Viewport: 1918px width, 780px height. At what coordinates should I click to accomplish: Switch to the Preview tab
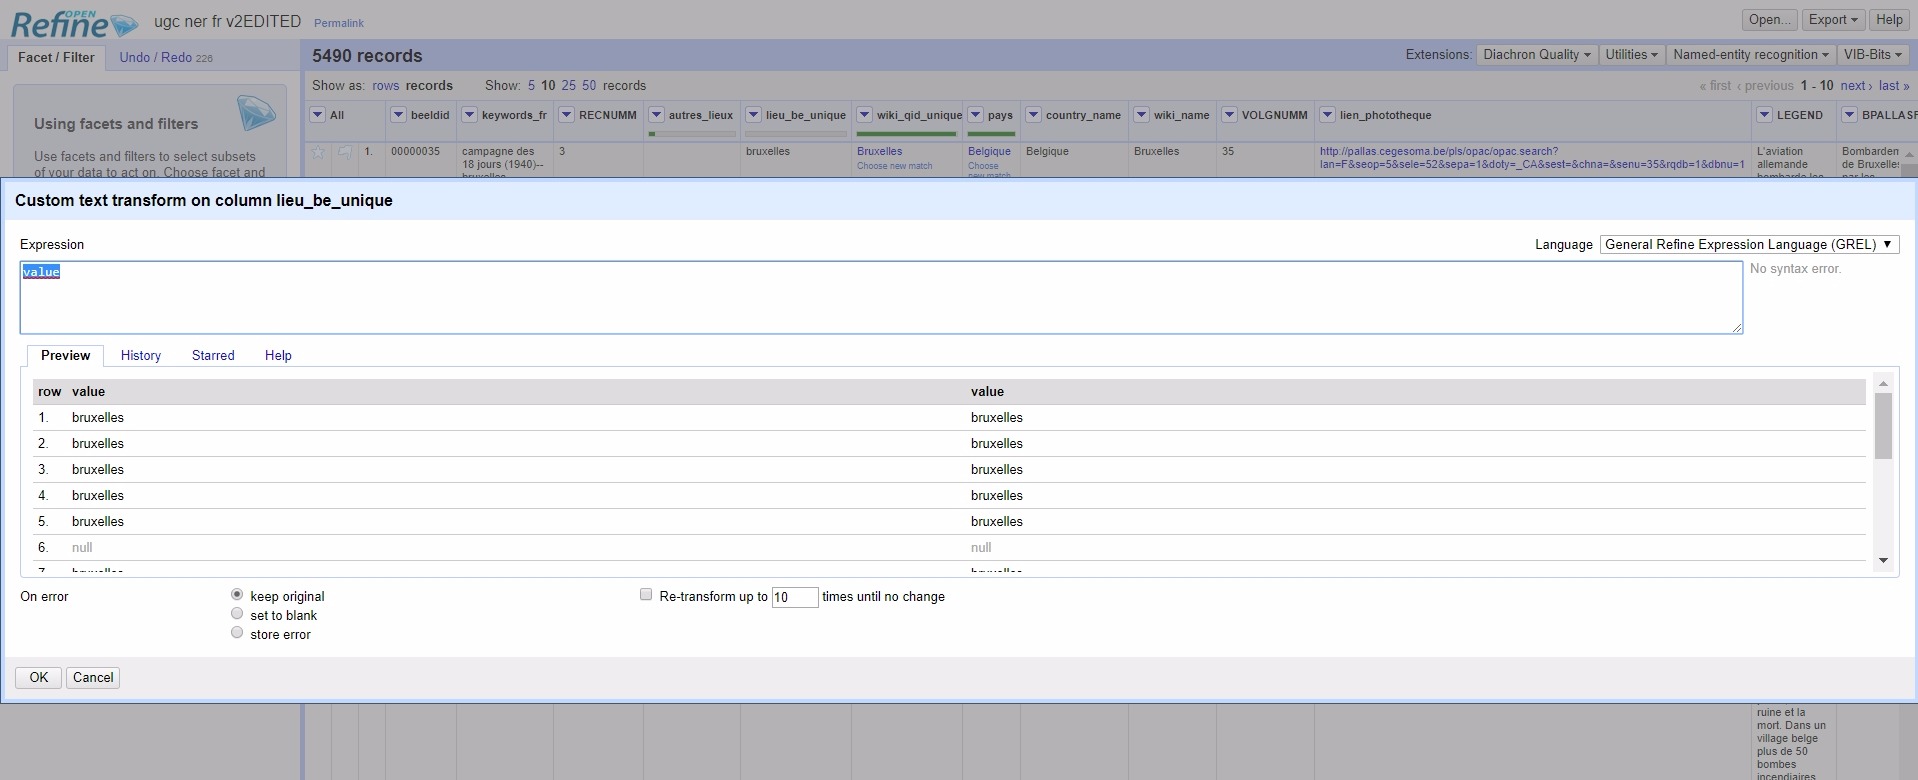[65, 355]
